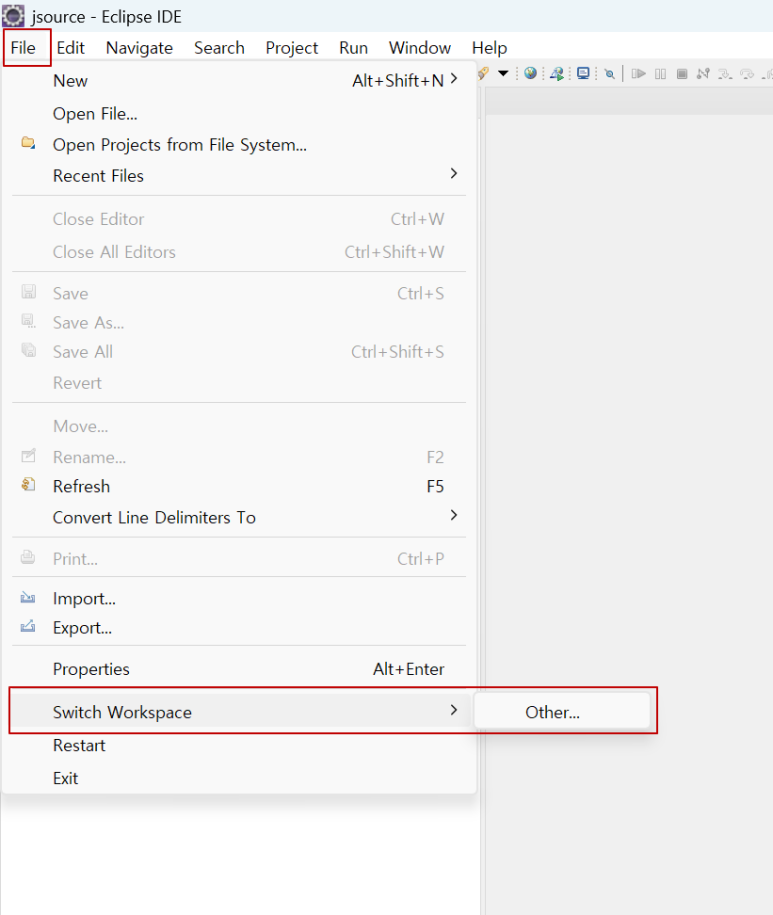Open the Help menu
773x915 pixels.
[489, 48]
